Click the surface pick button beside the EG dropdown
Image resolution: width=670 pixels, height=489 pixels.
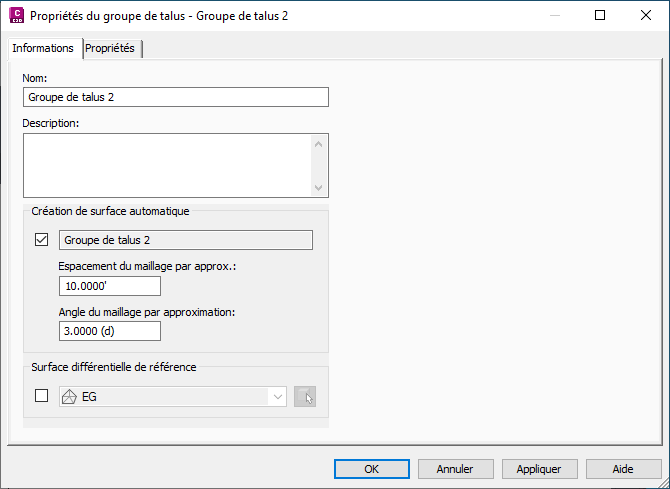click(x=307, y=397)
